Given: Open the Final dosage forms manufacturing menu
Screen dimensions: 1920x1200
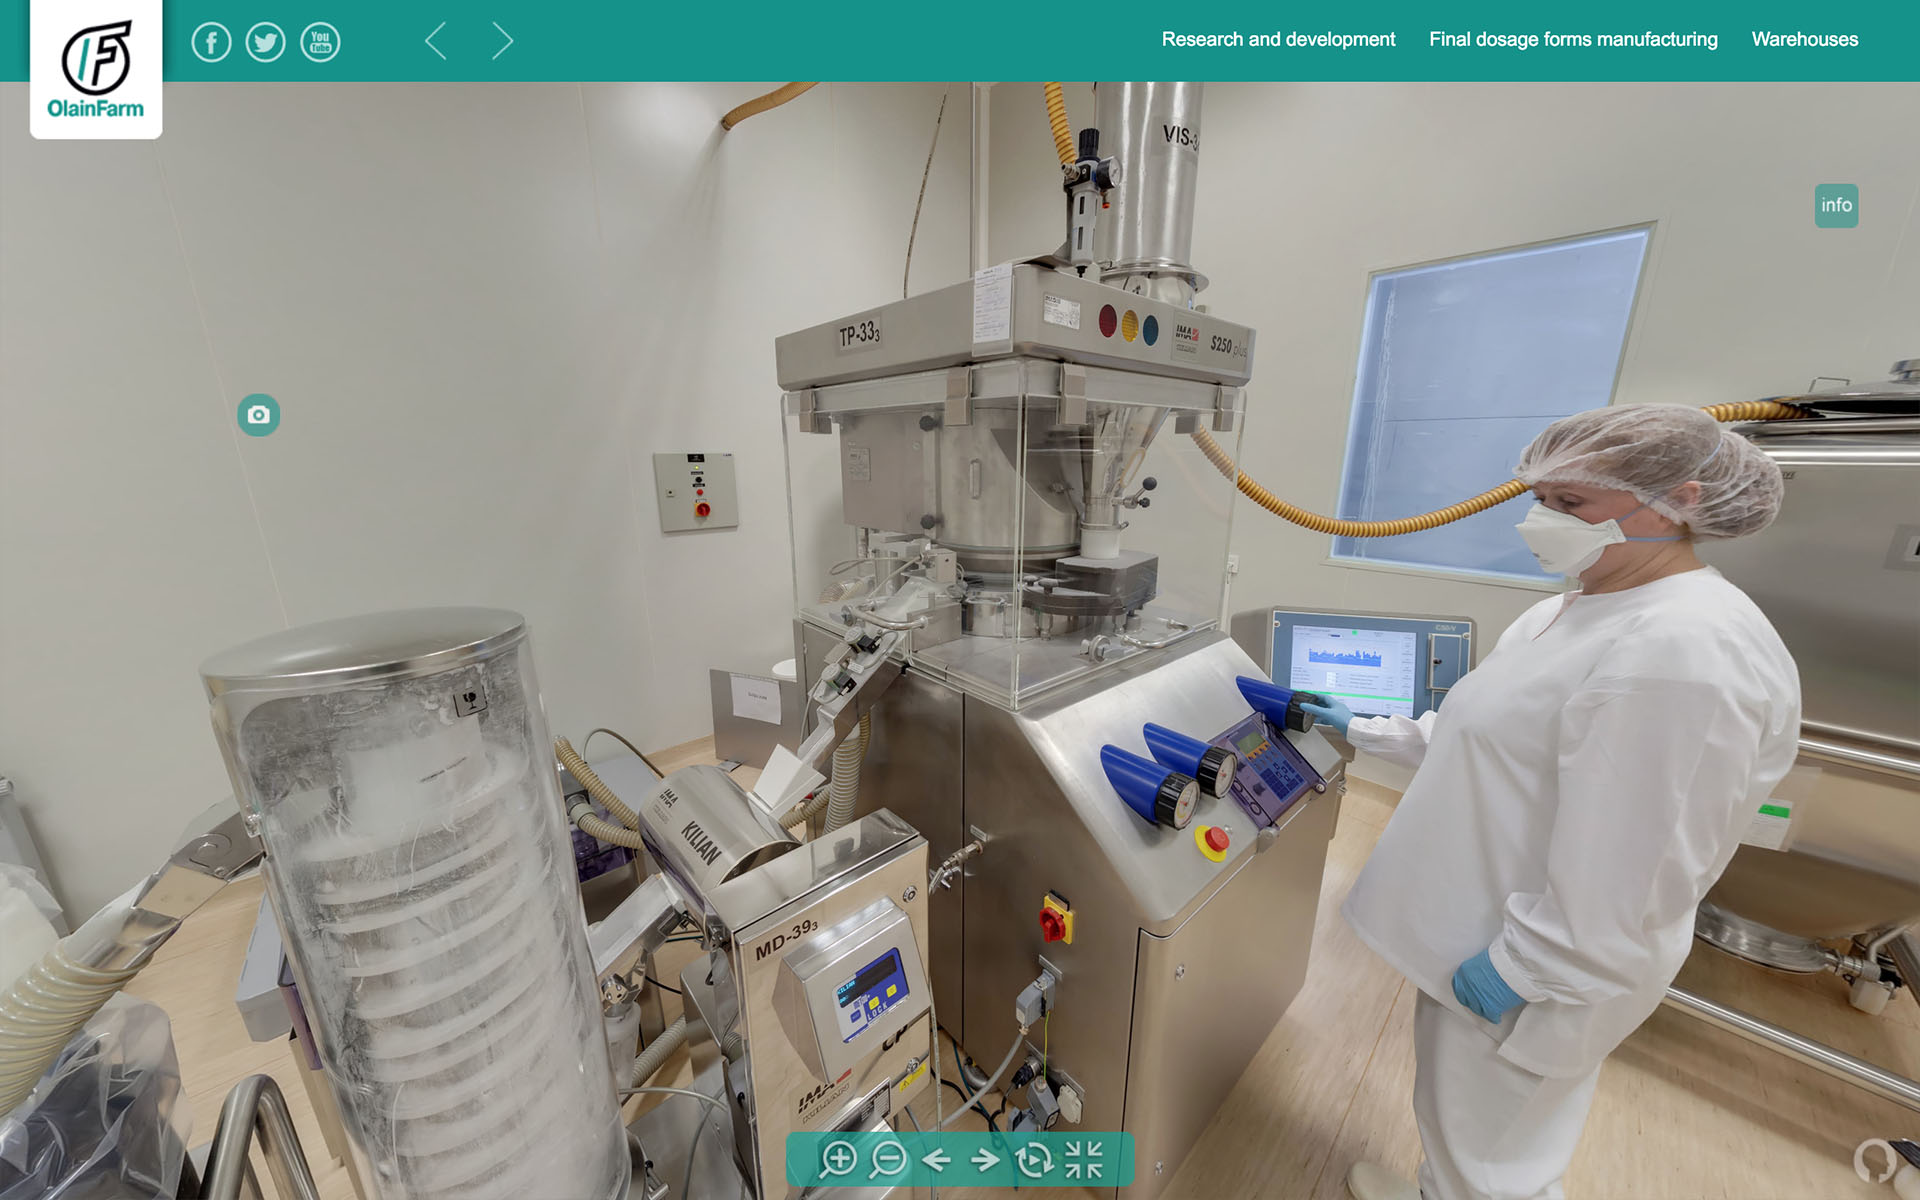Looking at the screenshot, I should point(1573,39).
